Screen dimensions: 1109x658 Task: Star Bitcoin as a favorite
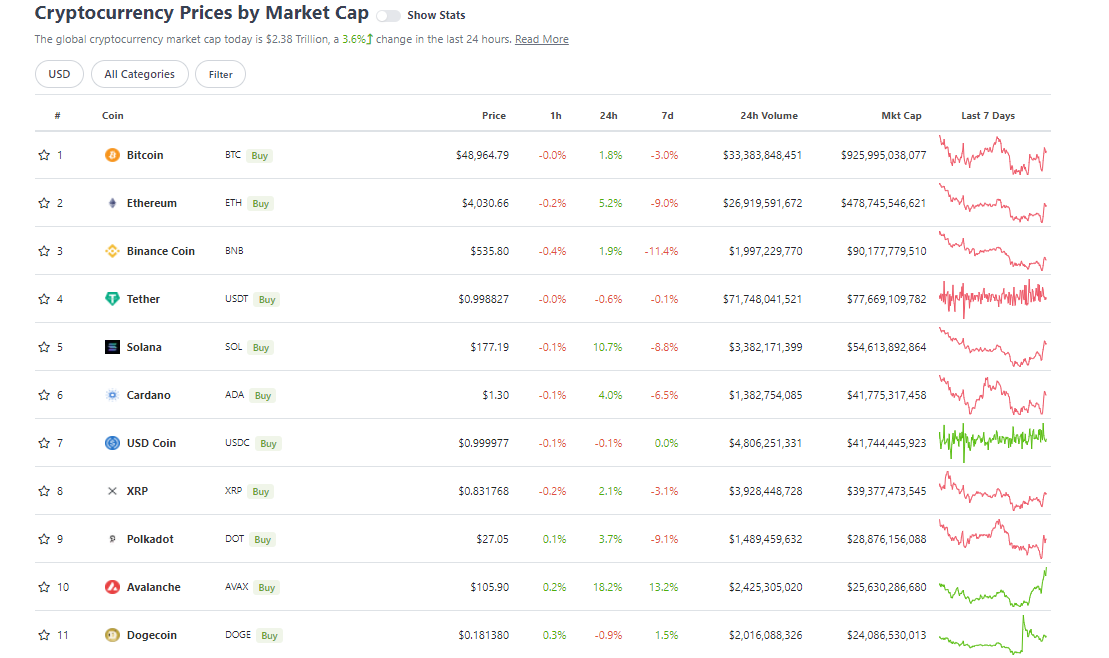pos(44,155)
